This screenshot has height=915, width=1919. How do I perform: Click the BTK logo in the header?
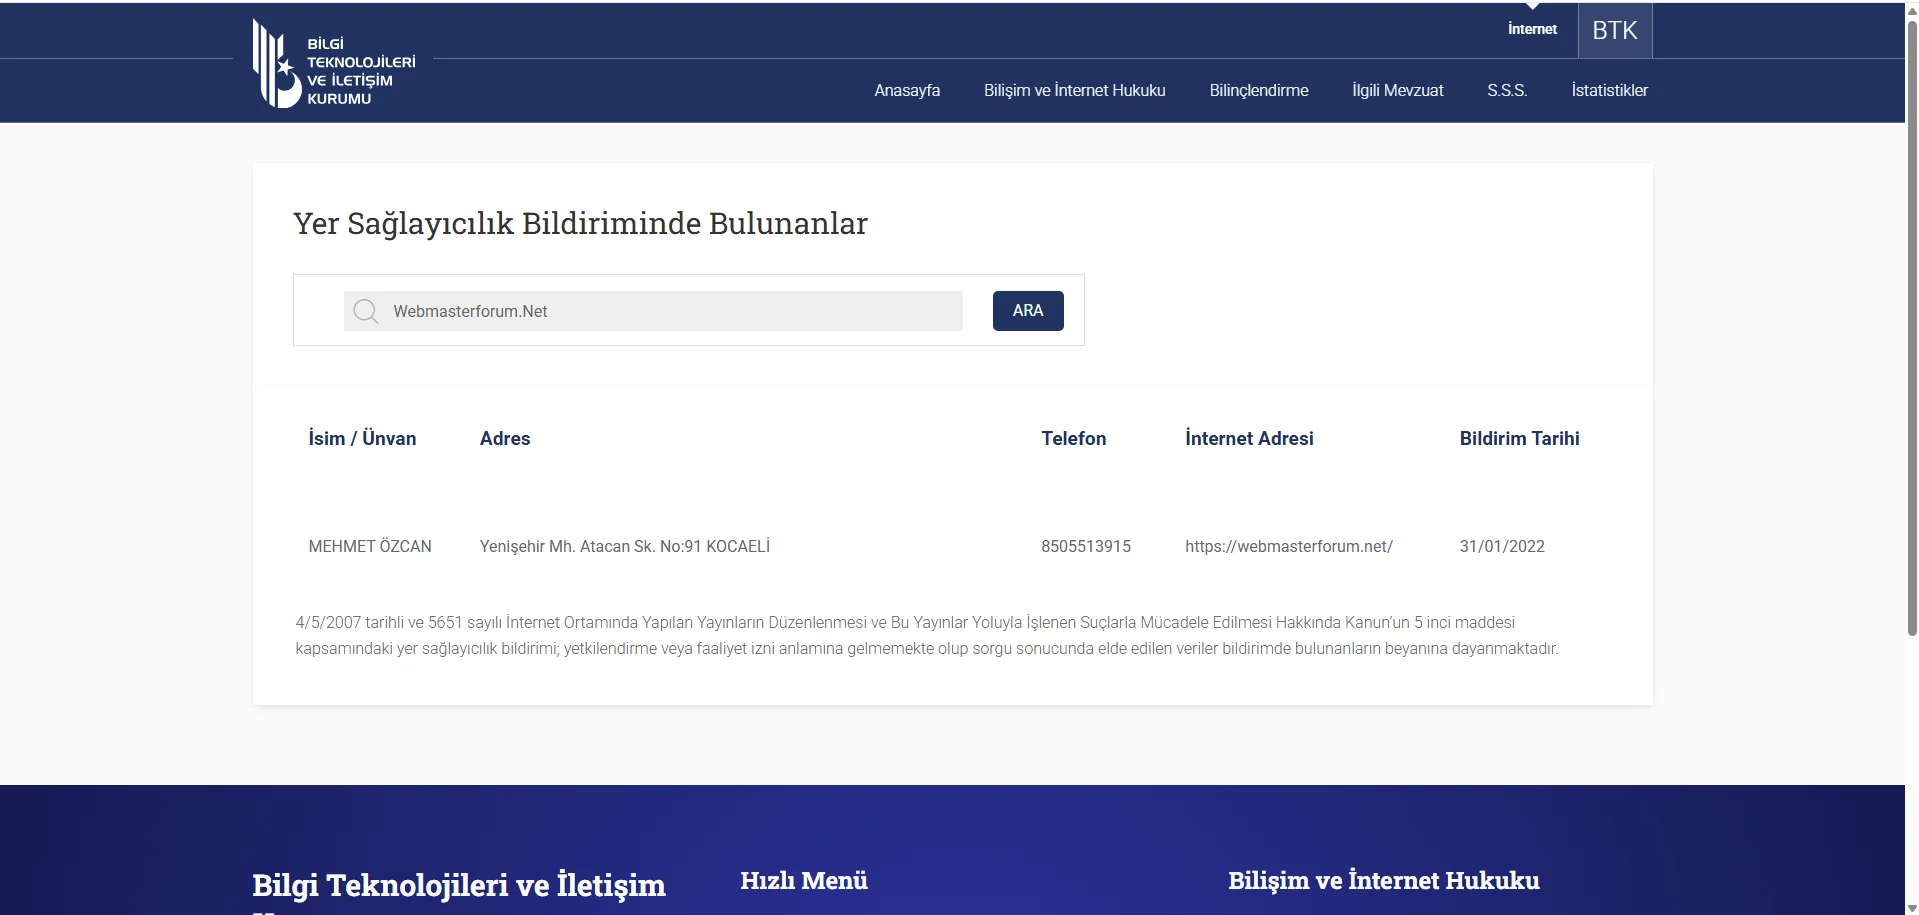(x=333, y=64)
